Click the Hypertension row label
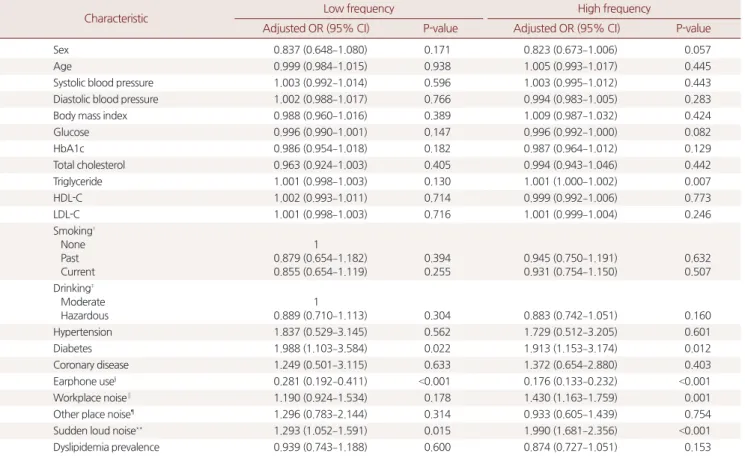 click(82, 332)
